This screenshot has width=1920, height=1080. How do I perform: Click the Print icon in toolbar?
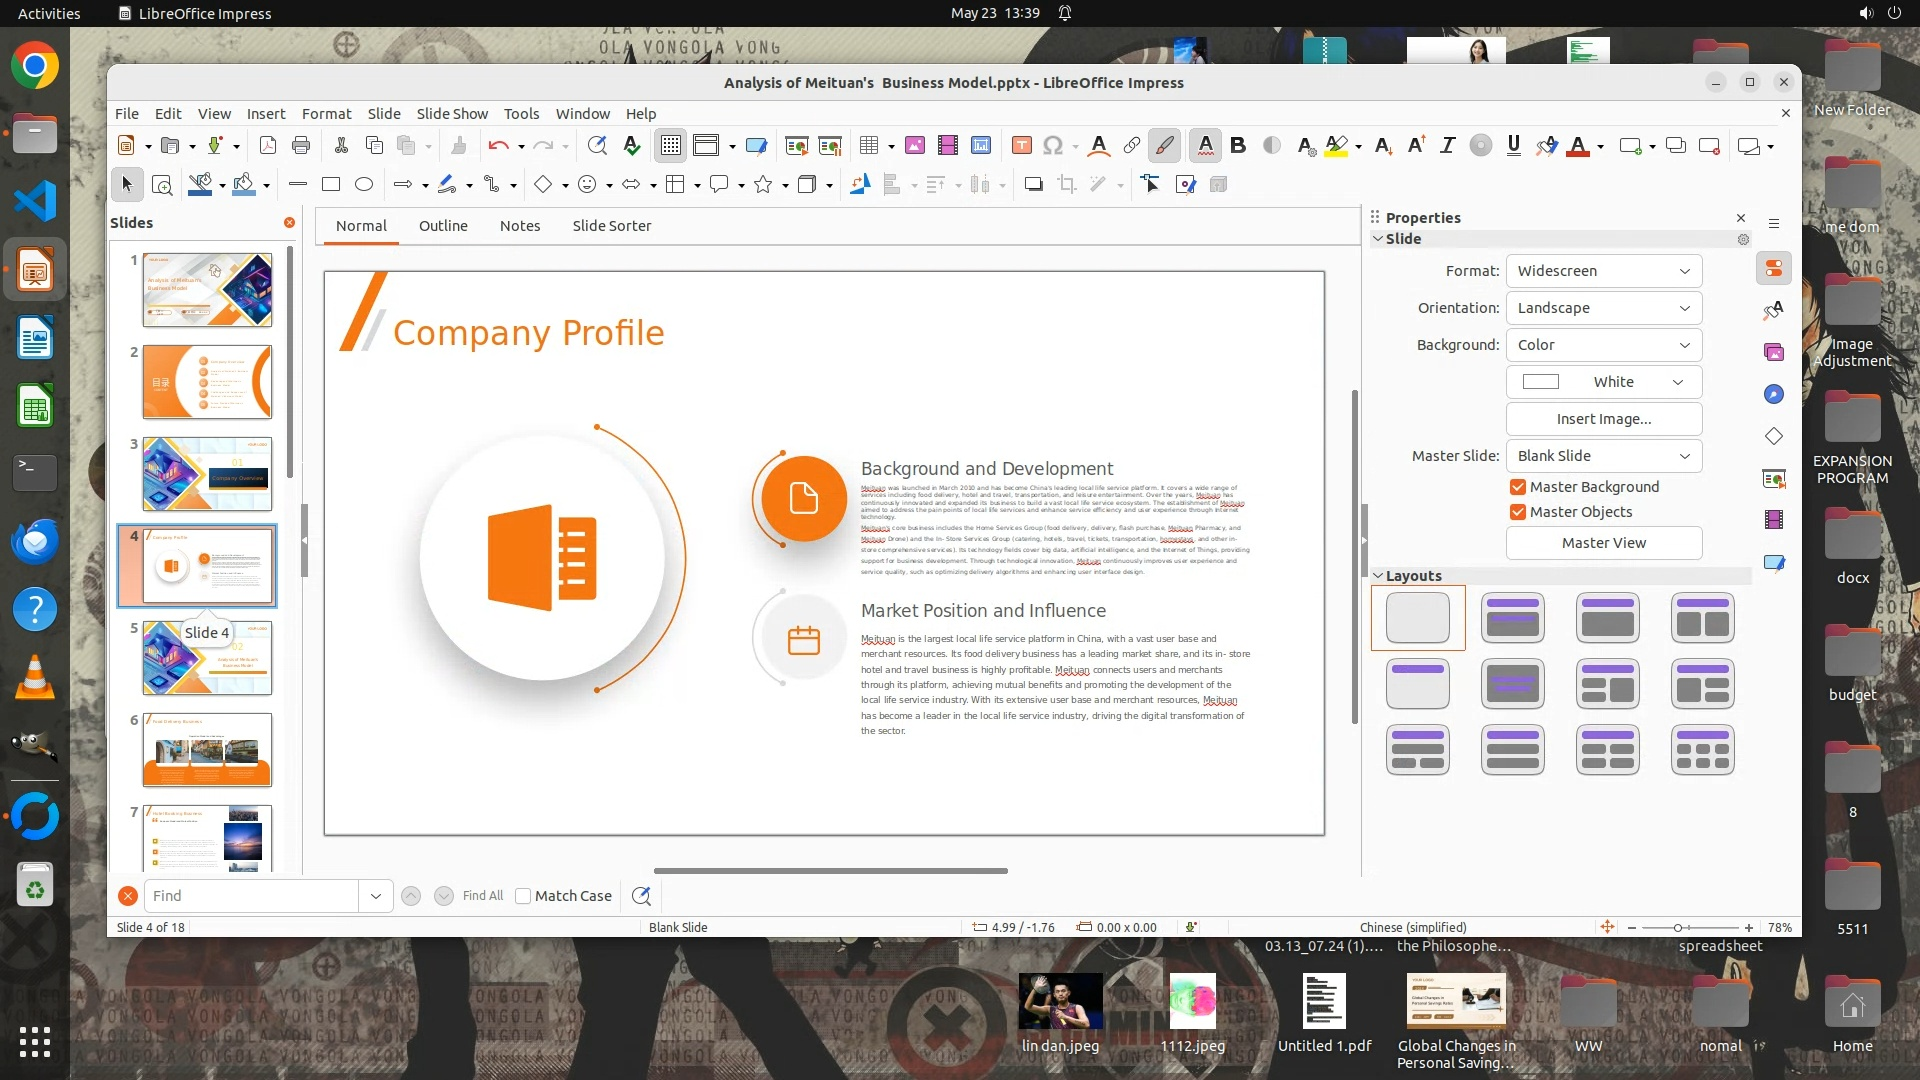point(301,146)
